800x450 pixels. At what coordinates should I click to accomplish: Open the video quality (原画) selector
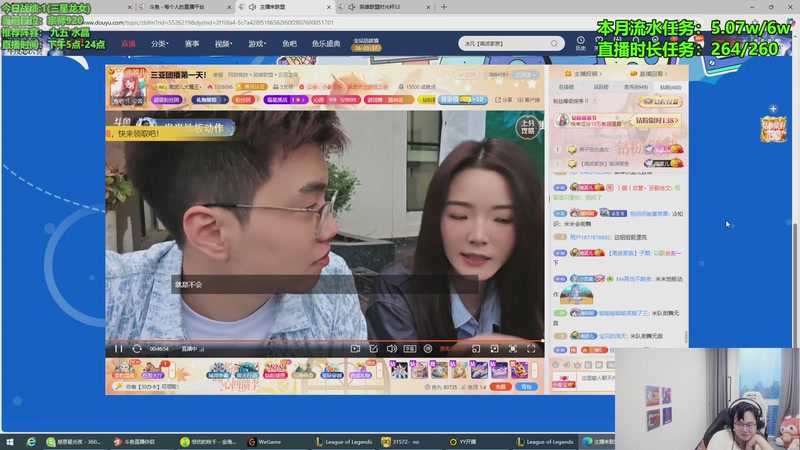(x=453, y=348)
